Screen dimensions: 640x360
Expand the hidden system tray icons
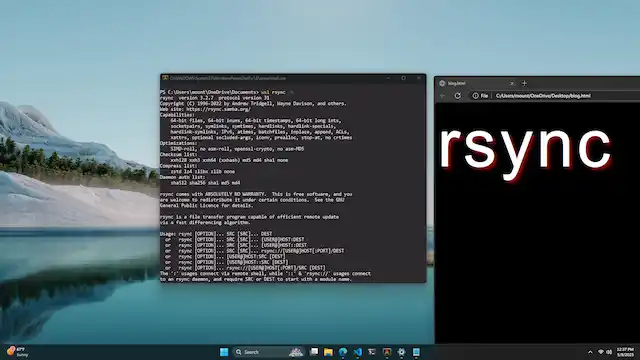tap(590, 352)
